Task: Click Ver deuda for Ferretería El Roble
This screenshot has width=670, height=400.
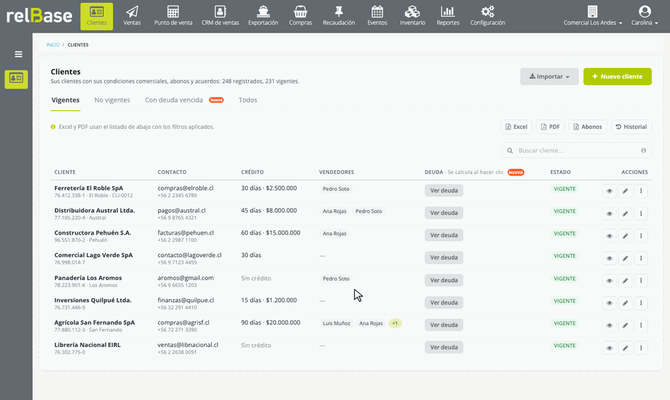Action: tap(444, 191)
